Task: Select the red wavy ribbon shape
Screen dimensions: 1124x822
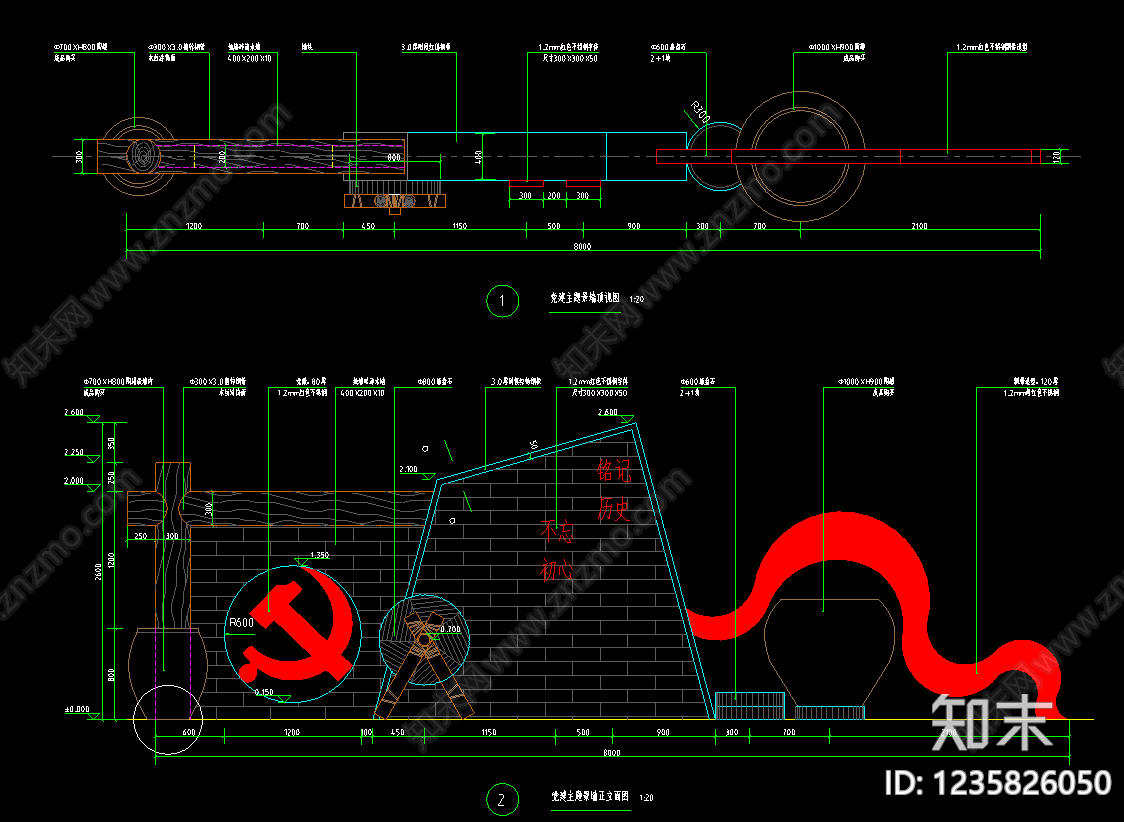Action: (x=877, y=615)
